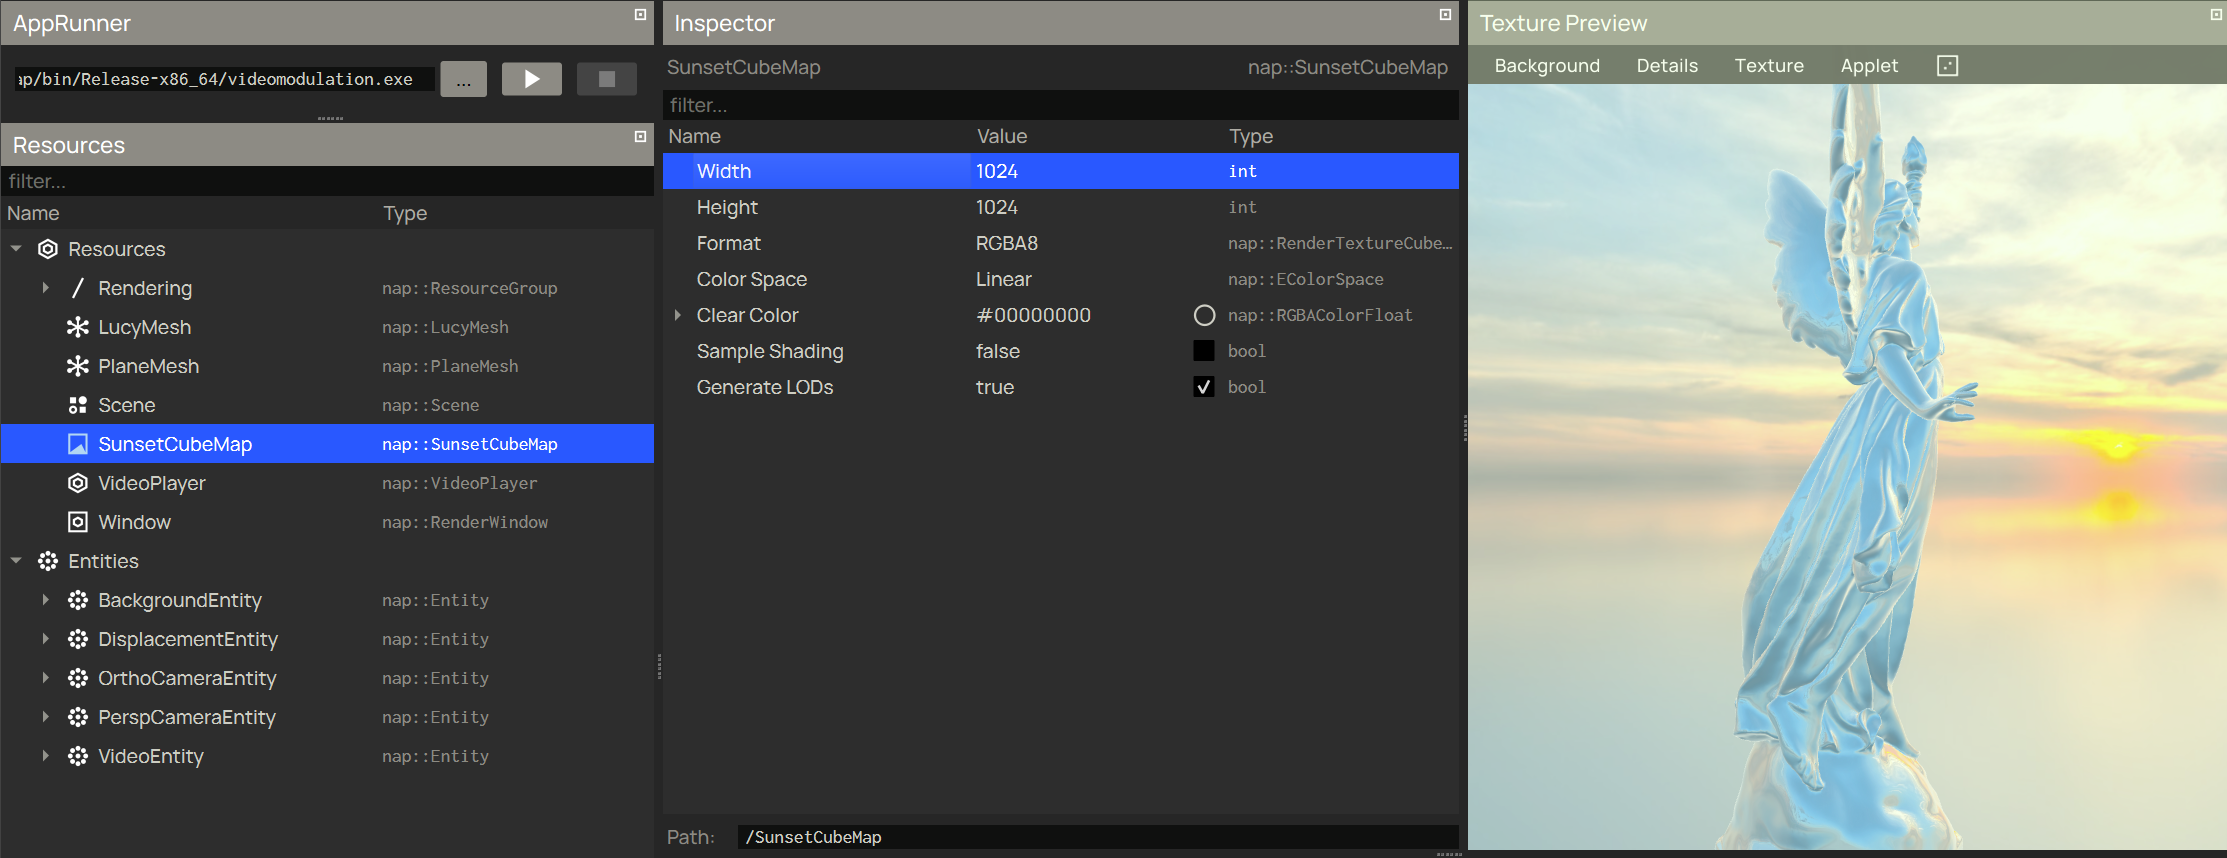
Task: Click the Scene resource icon
Action: (77, 405)
